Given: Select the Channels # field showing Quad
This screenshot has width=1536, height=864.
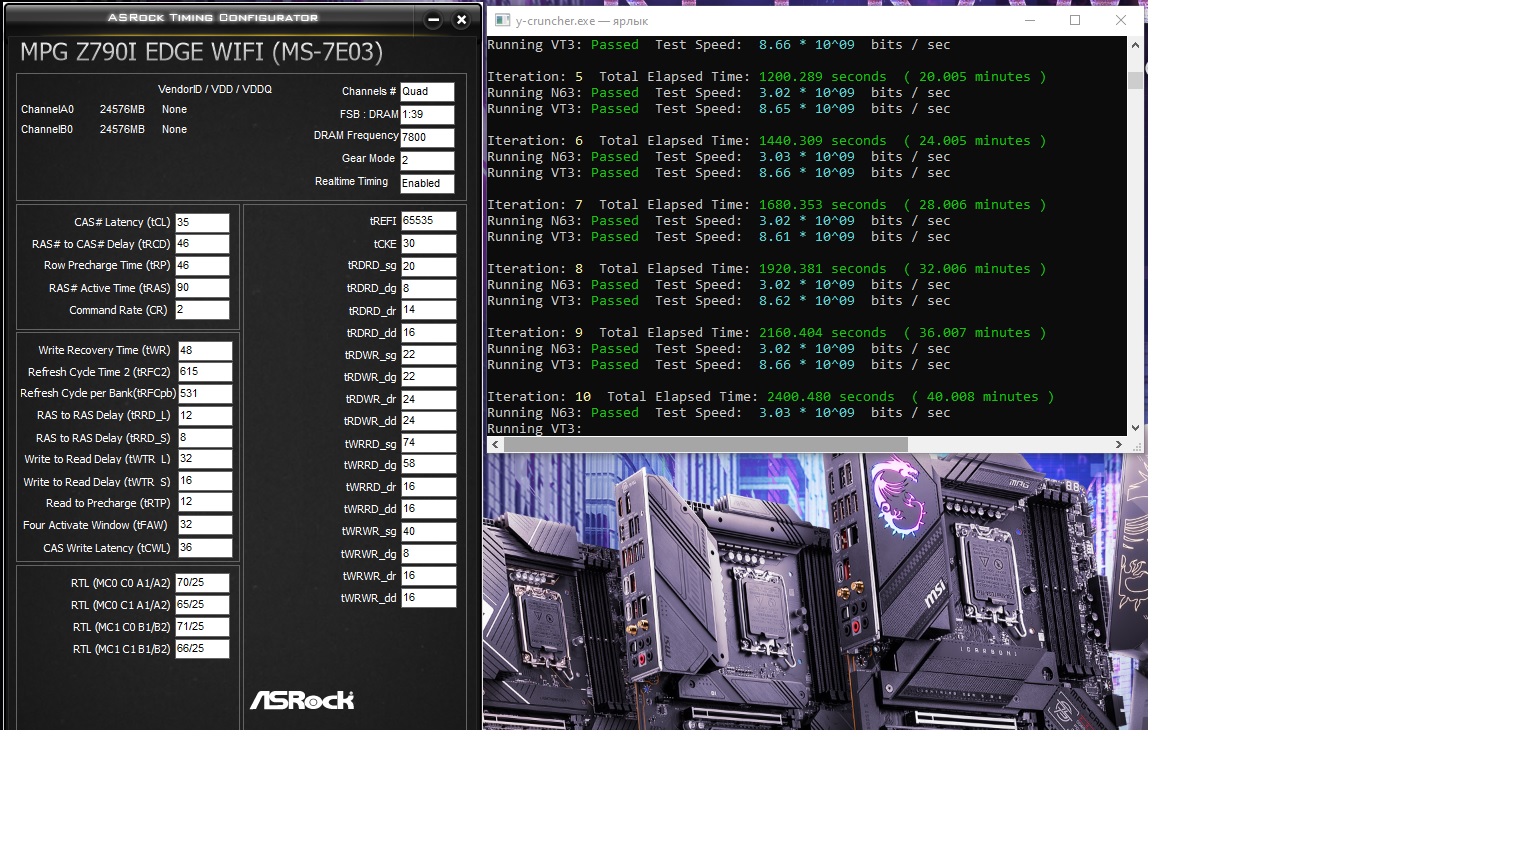Looking at the screenshot, I should (x=427, y=91).
